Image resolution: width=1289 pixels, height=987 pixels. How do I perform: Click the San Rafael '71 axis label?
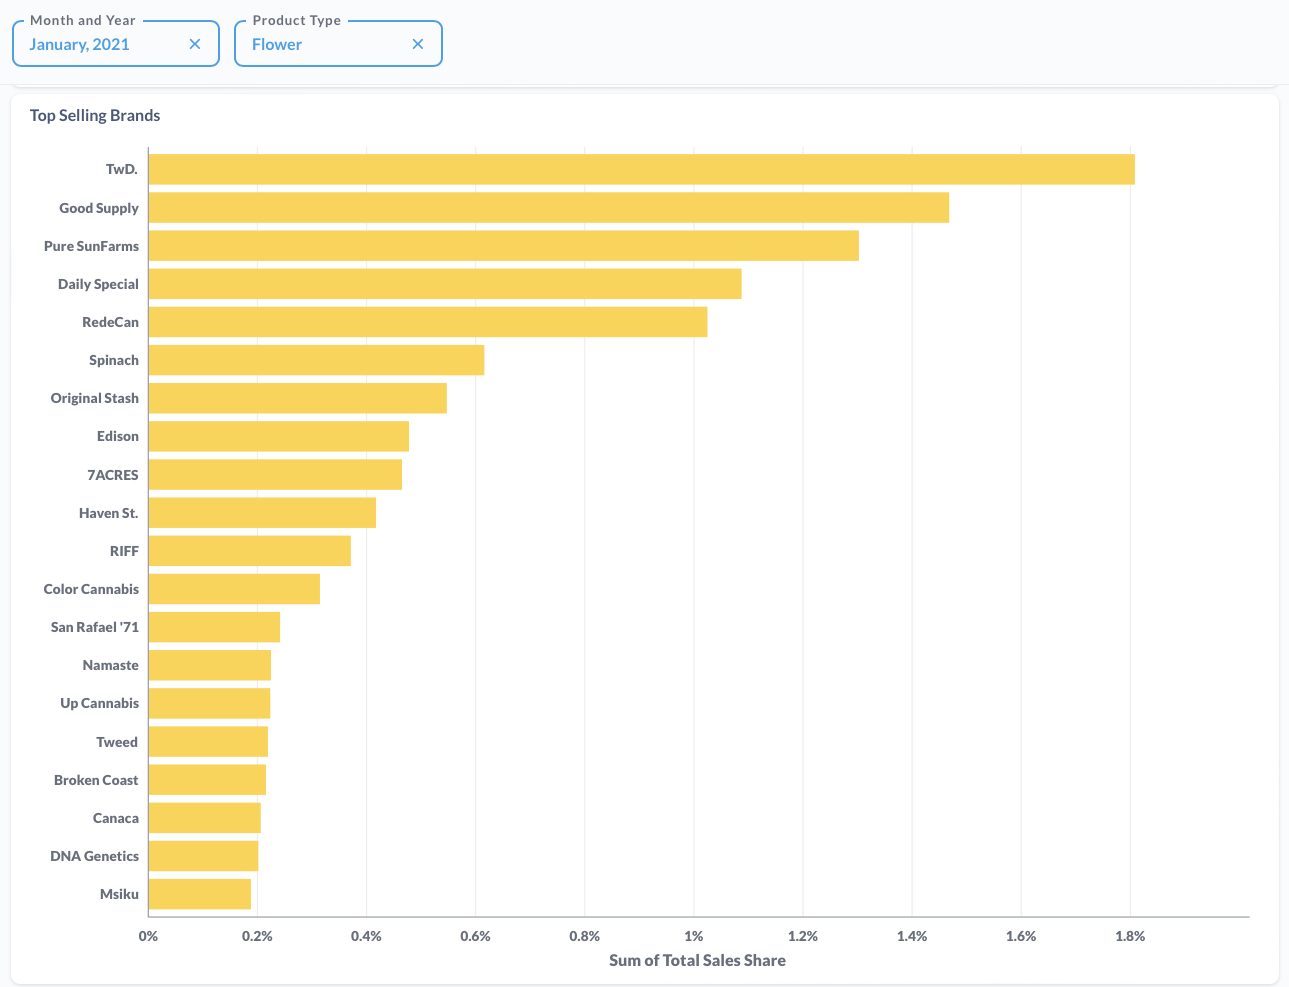tap(95, 627)
